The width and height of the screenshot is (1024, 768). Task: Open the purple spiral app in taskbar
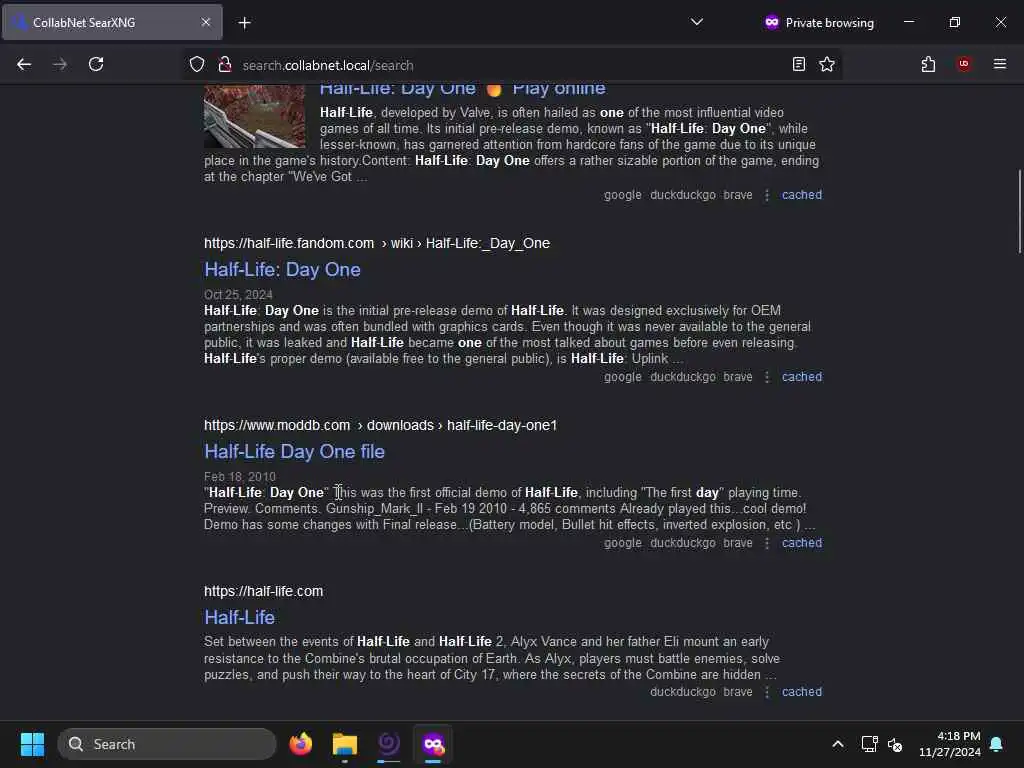(x=389, y=744)
